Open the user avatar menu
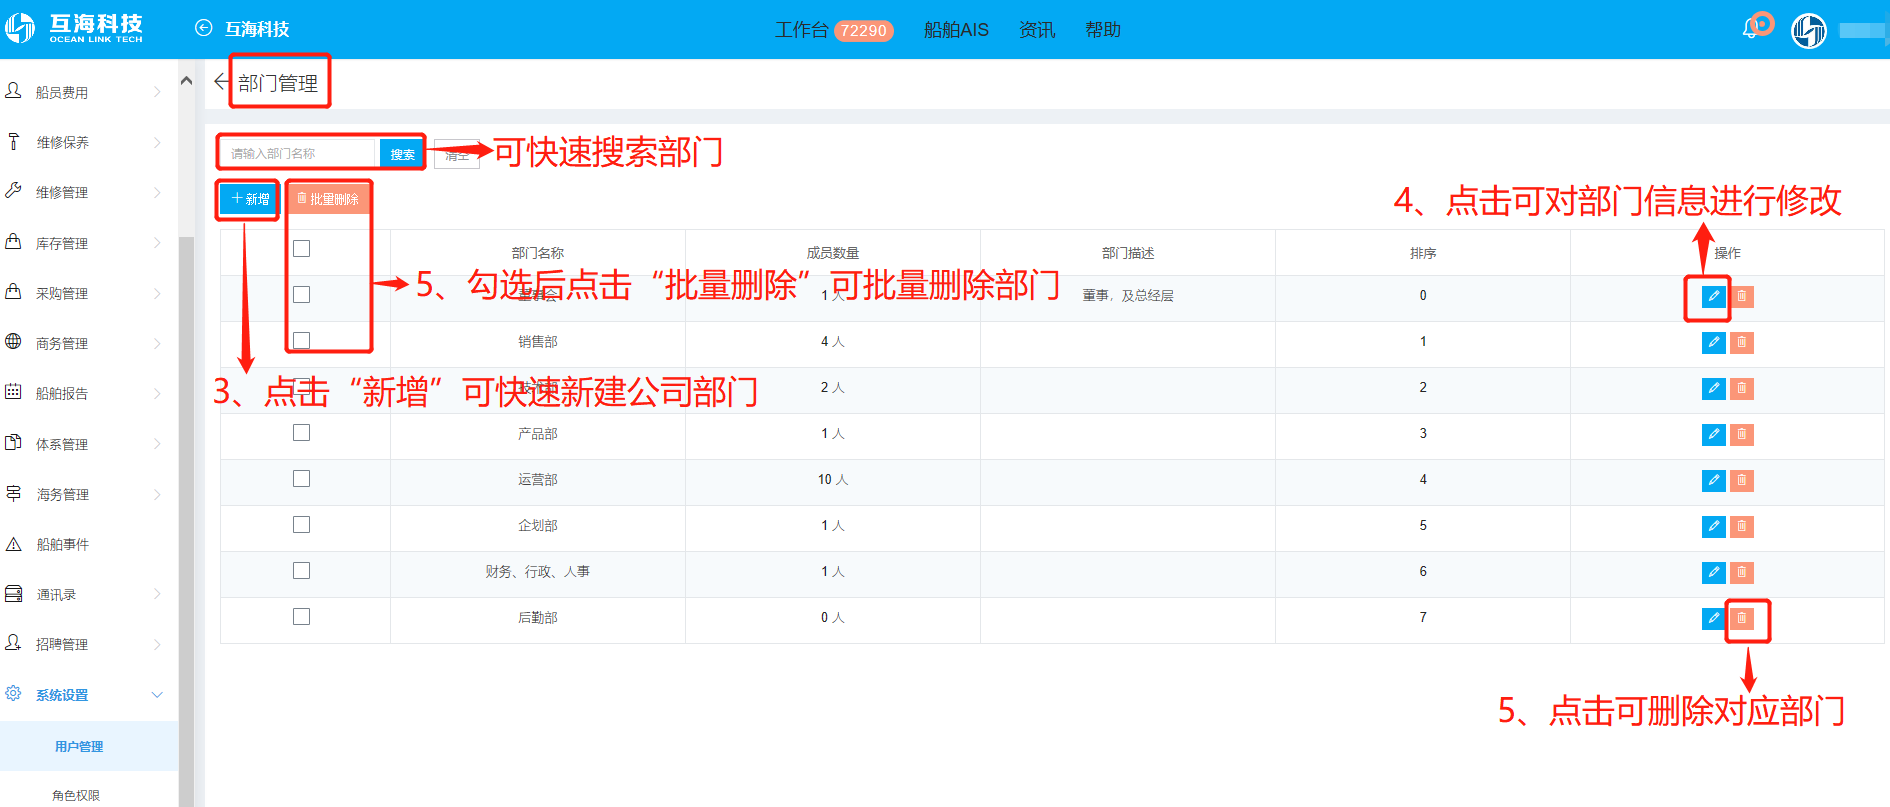1890x807 pixels. pos(1808,30)
